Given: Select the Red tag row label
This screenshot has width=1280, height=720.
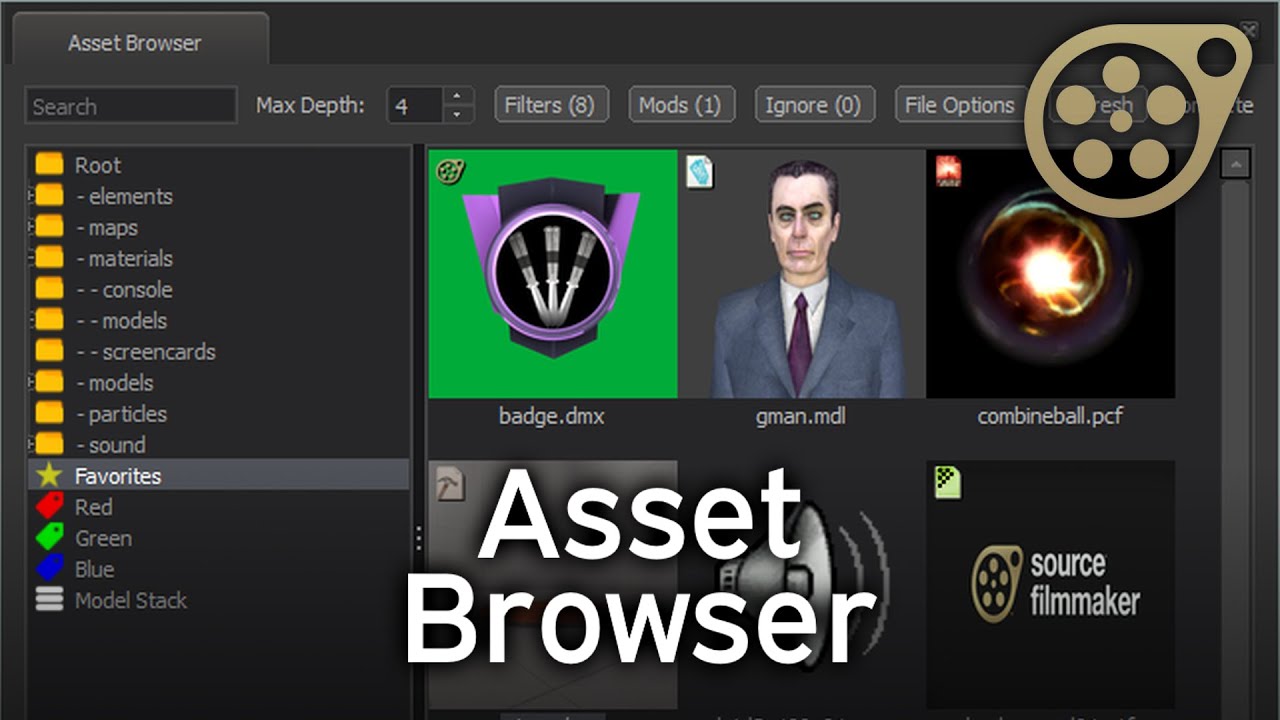Looking at the screenshot, I should (94, 507).
